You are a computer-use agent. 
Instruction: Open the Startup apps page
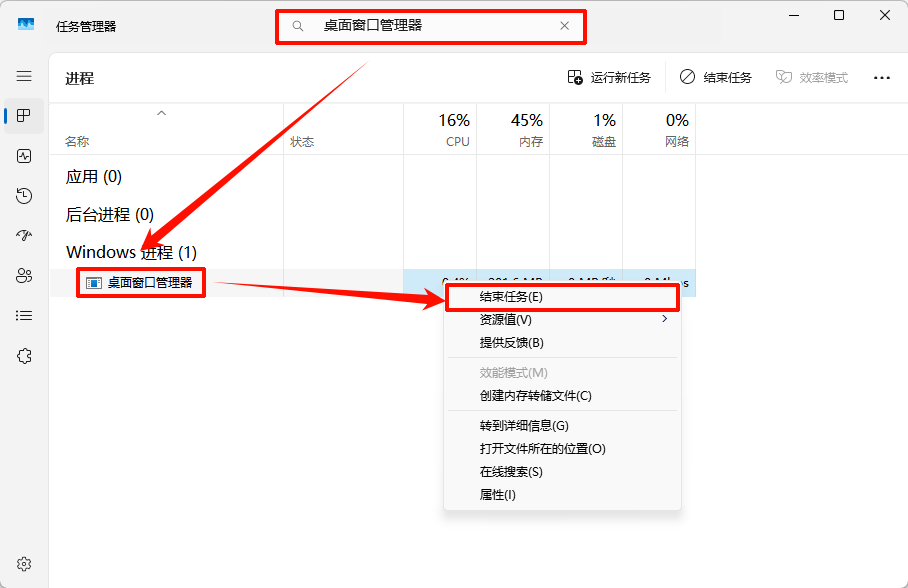pyautogui.click(x=22, y=235)
